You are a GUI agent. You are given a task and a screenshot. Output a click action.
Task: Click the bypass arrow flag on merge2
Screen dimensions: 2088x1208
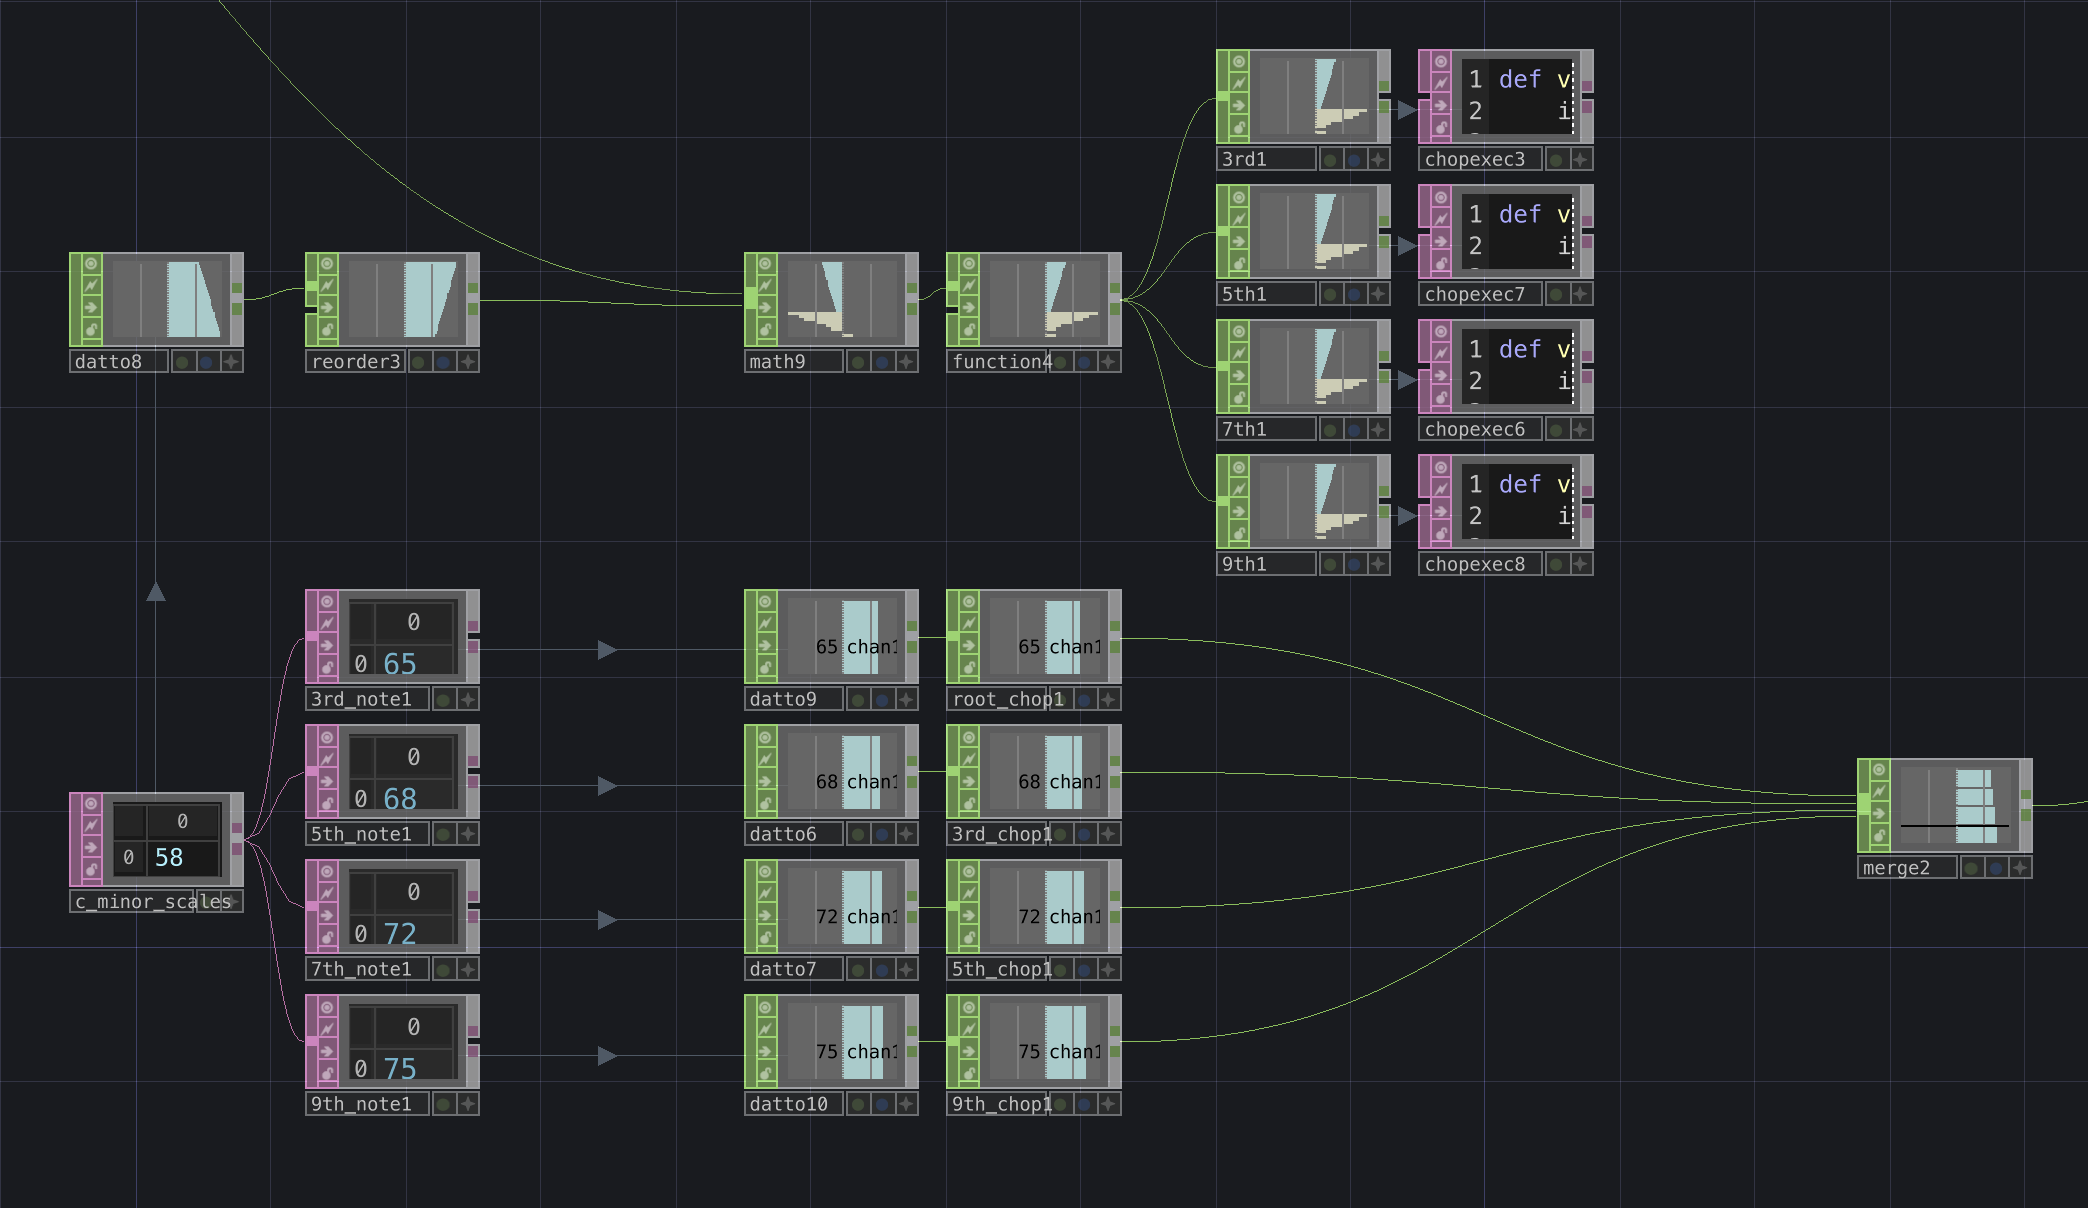(x=1879, y=814)
